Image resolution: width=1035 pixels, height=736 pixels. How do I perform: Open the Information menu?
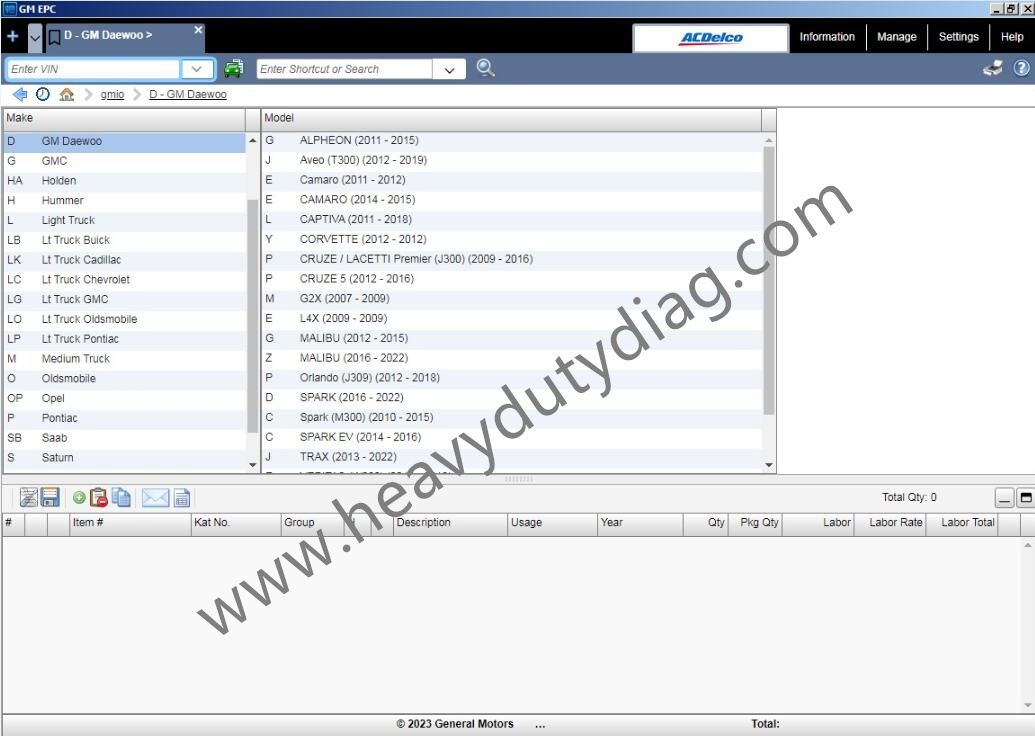pos(827,37)
